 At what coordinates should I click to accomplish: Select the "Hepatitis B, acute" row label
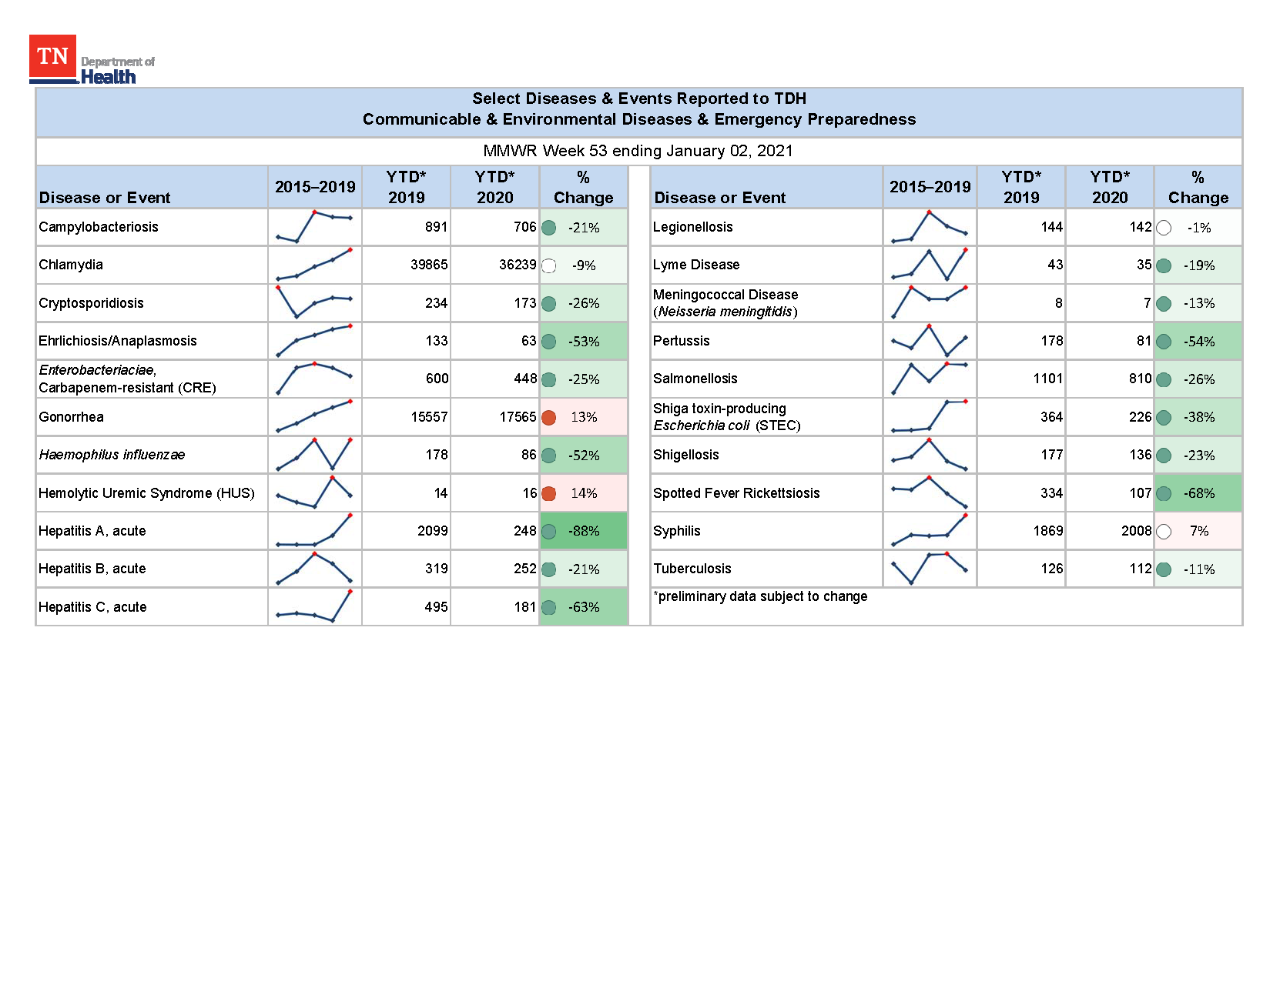(92, 569)
